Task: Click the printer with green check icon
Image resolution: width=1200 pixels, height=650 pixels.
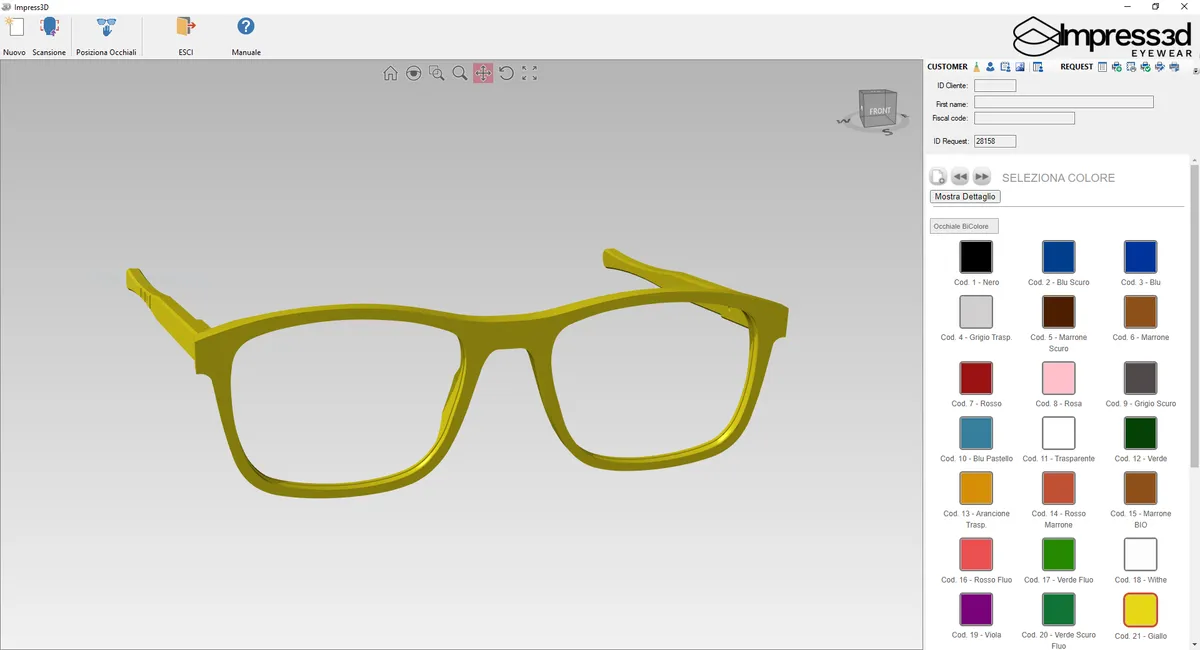Action: pos(1145,67)
